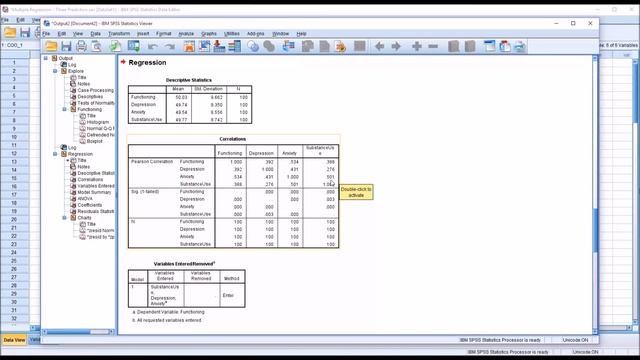Click the Descriptive Statistics table title
This screenshot has width=640, height=360.
[x=189, y=80]
